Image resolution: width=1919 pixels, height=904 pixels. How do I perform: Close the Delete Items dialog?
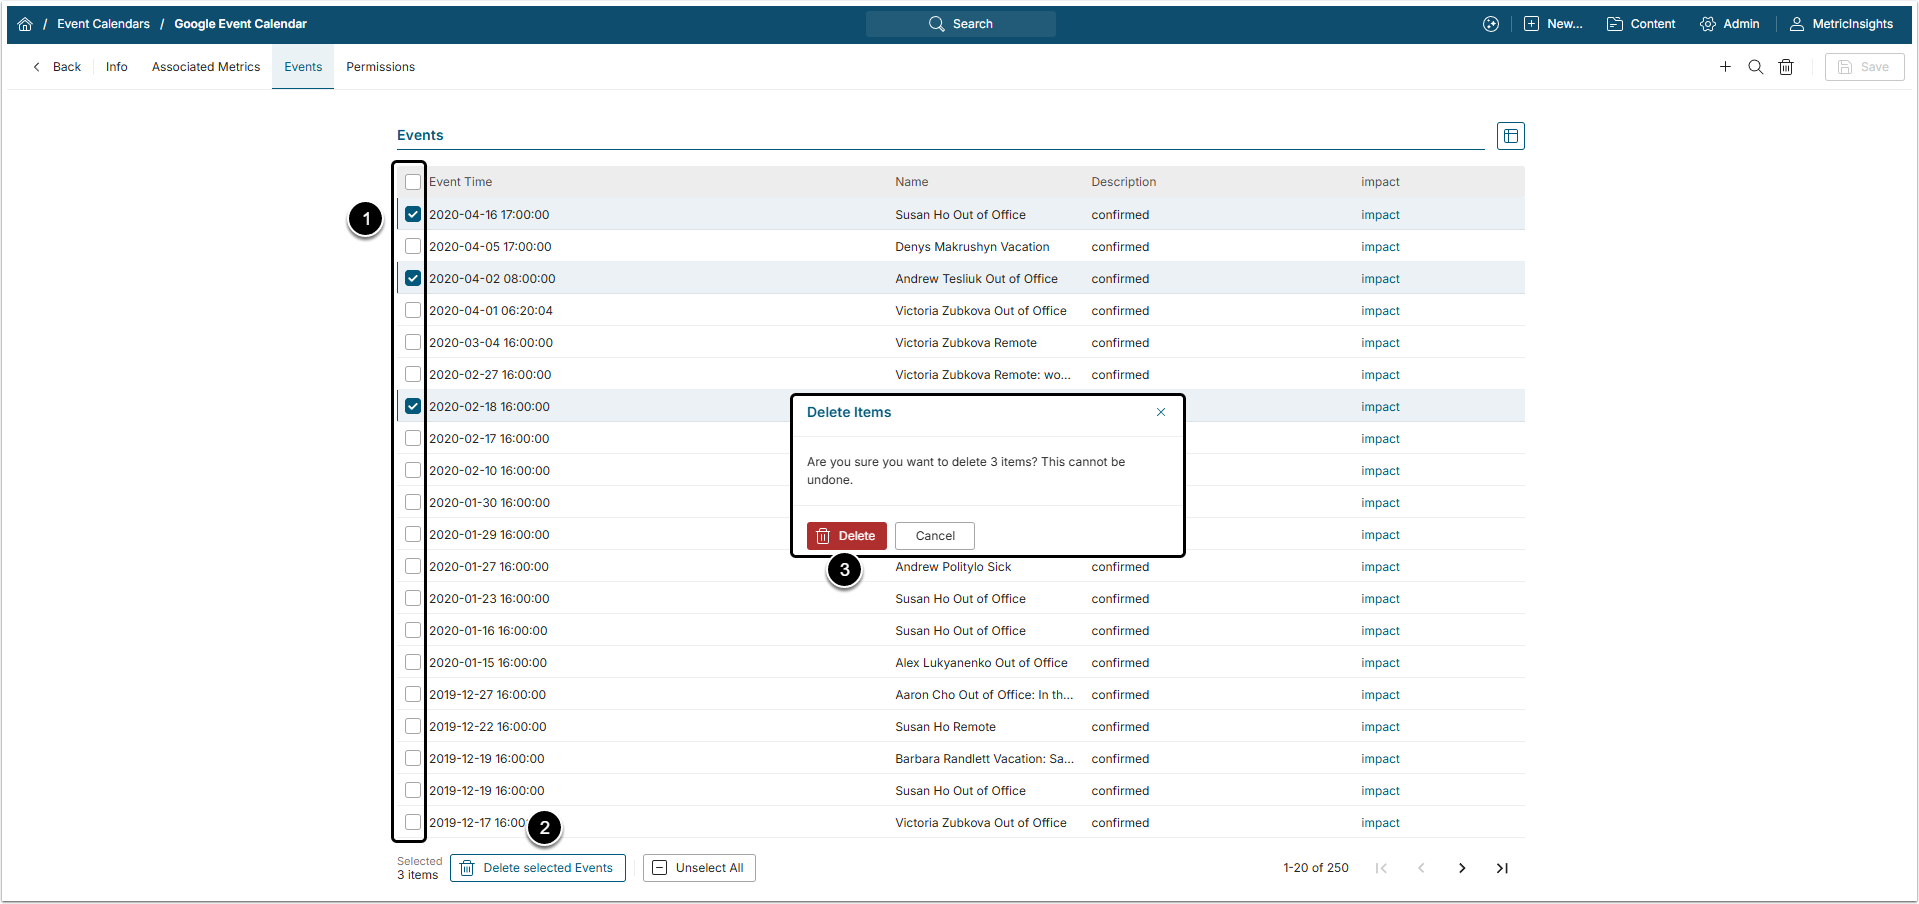pyautogui.click(x=1161, y=412)
